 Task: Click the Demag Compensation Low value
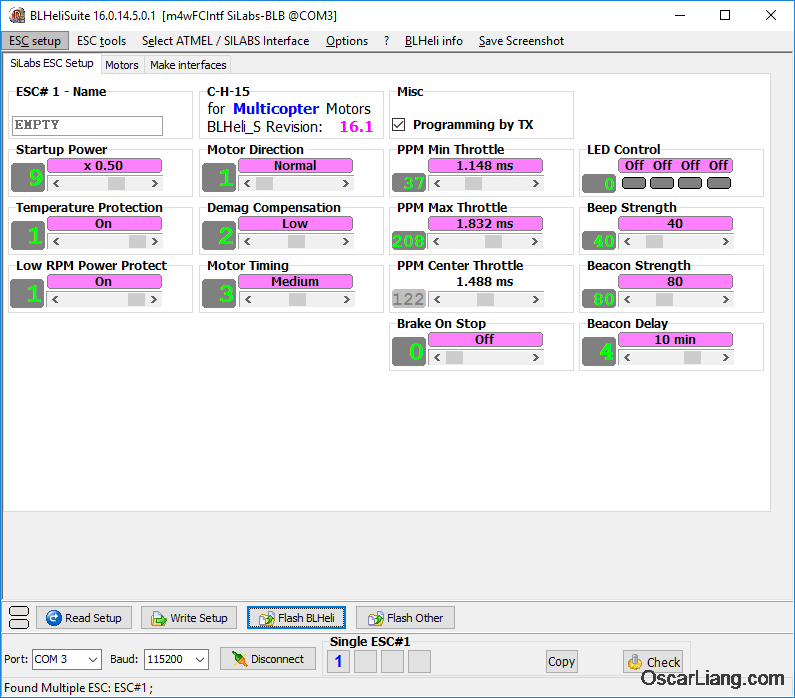[x=296, y=224]
